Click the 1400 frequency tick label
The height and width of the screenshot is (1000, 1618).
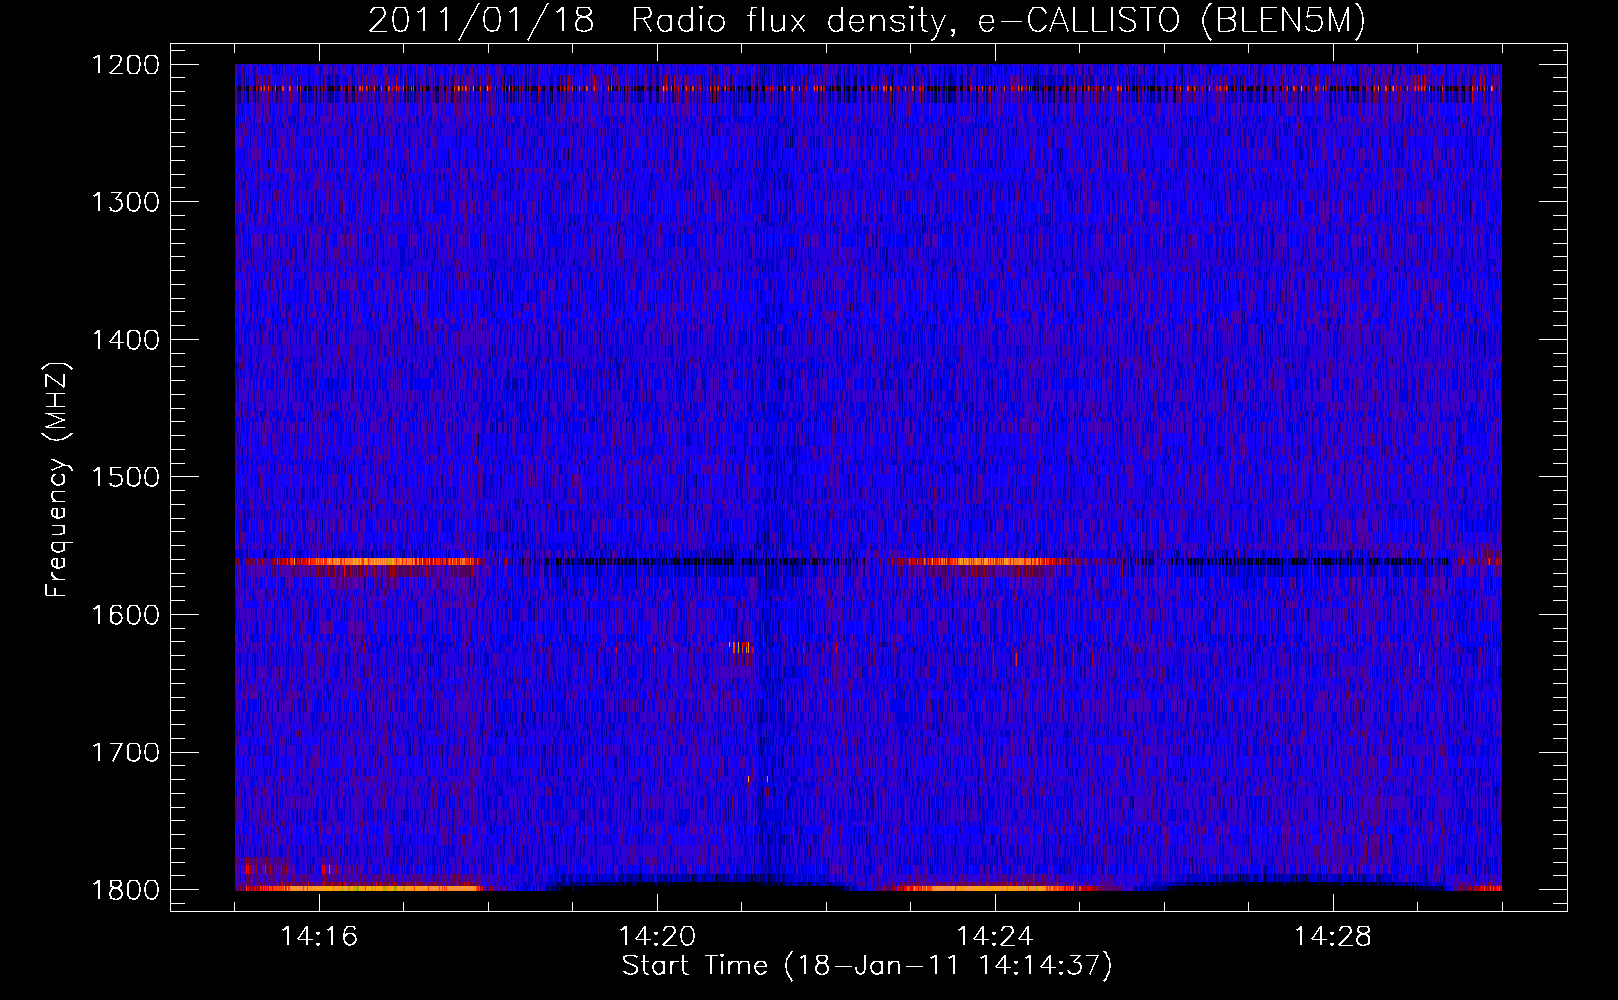tap(125, 340)
